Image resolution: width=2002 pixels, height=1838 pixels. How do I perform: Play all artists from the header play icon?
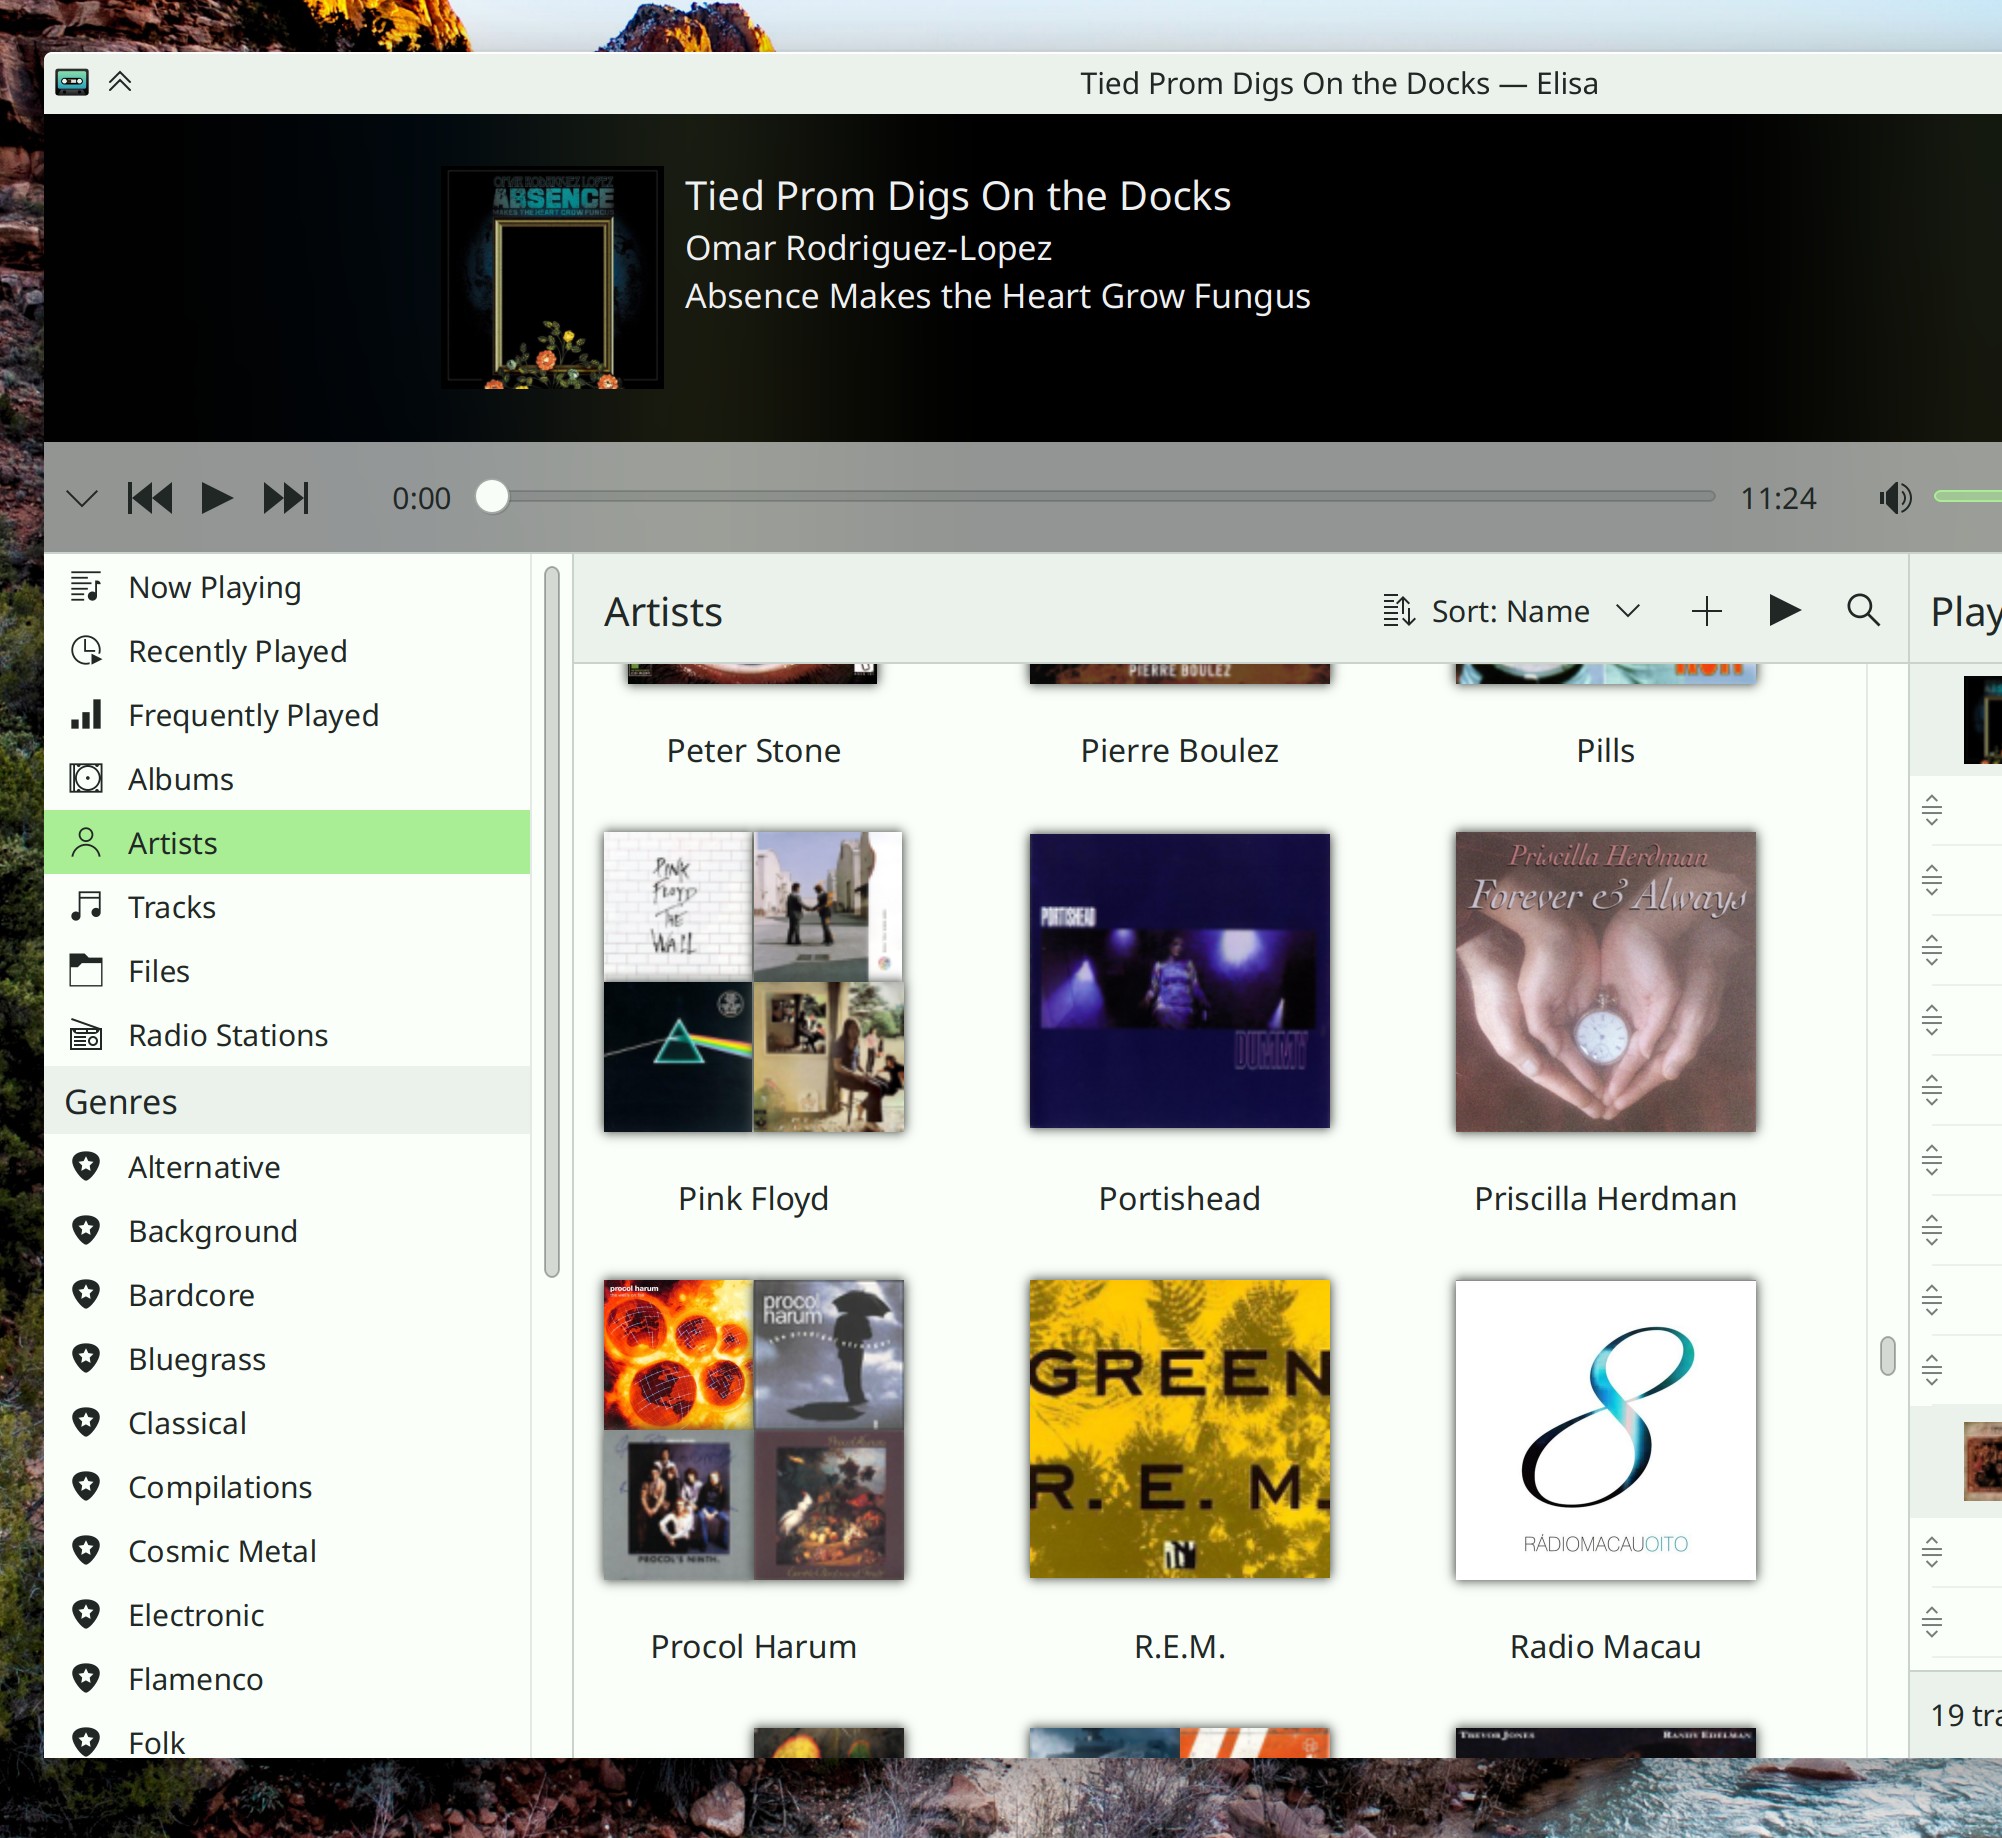1784,610
